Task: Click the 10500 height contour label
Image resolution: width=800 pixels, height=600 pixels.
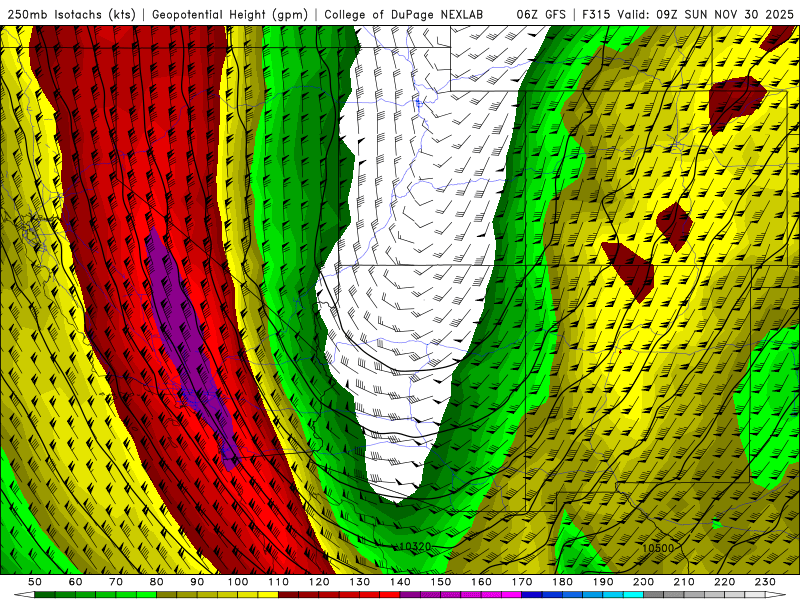Action: click(x=658, y=548)
